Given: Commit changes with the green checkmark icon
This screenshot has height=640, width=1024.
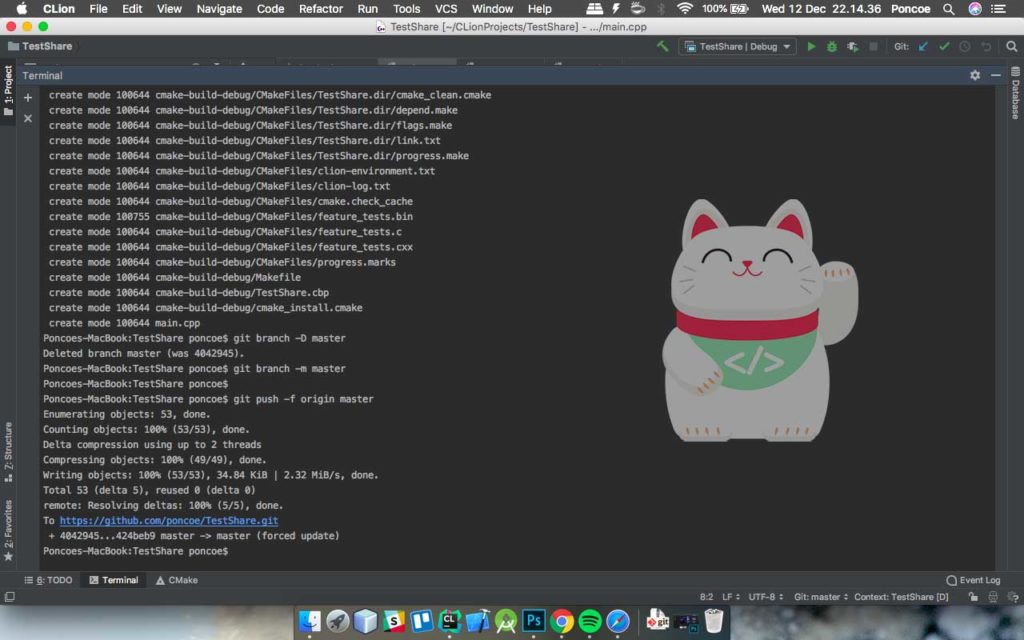Looking at the screenshot, I should (x=944, y=46).
